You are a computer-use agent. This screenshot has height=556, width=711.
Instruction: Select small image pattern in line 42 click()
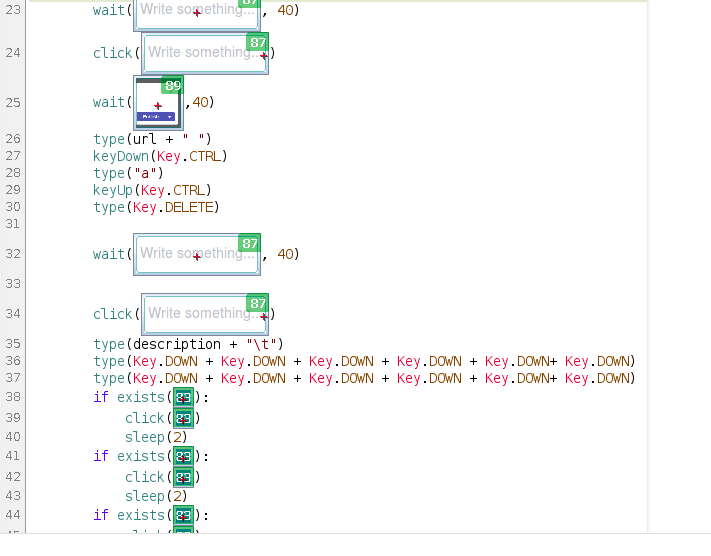183,477
